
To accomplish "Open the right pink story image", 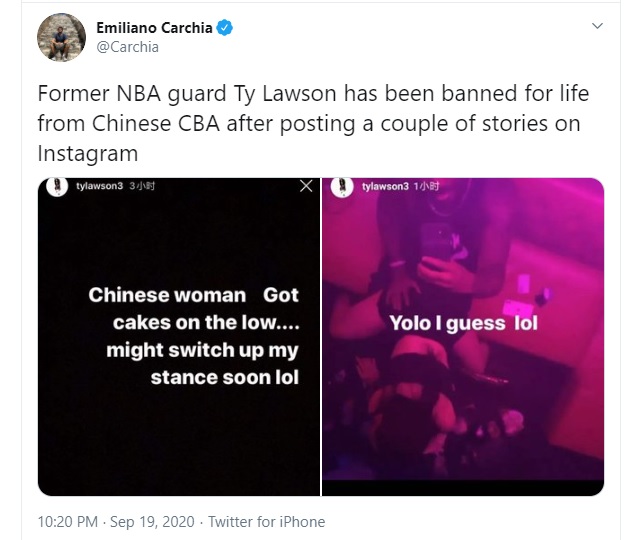I will (463, 337).
